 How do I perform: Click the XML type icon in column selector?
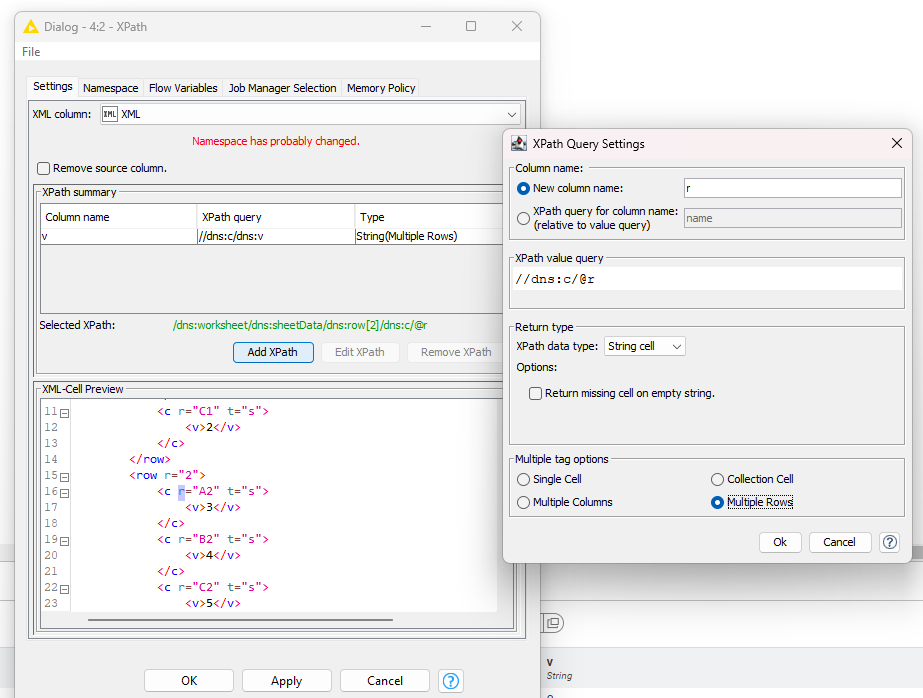pos(110,114)
